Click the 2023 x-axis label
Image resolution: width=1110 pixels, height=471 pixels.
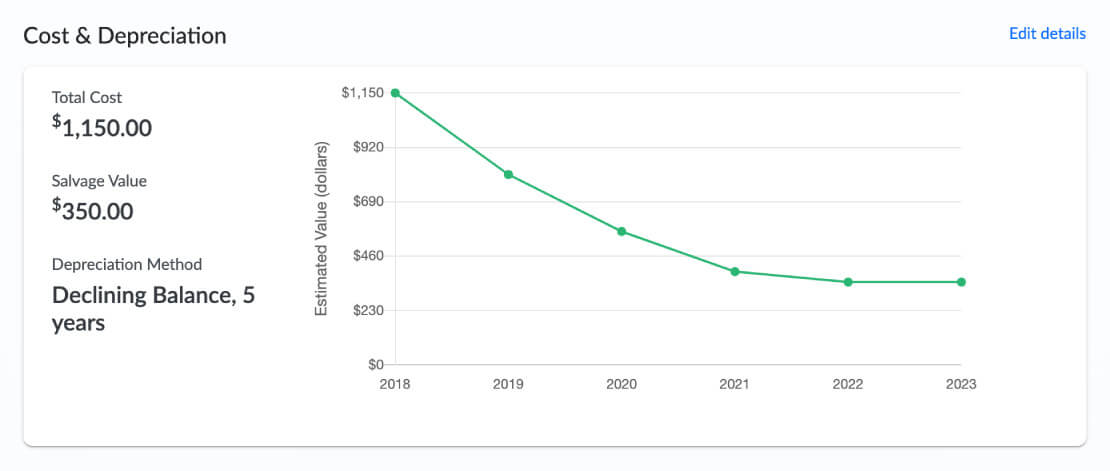click(x=961, y=384)
